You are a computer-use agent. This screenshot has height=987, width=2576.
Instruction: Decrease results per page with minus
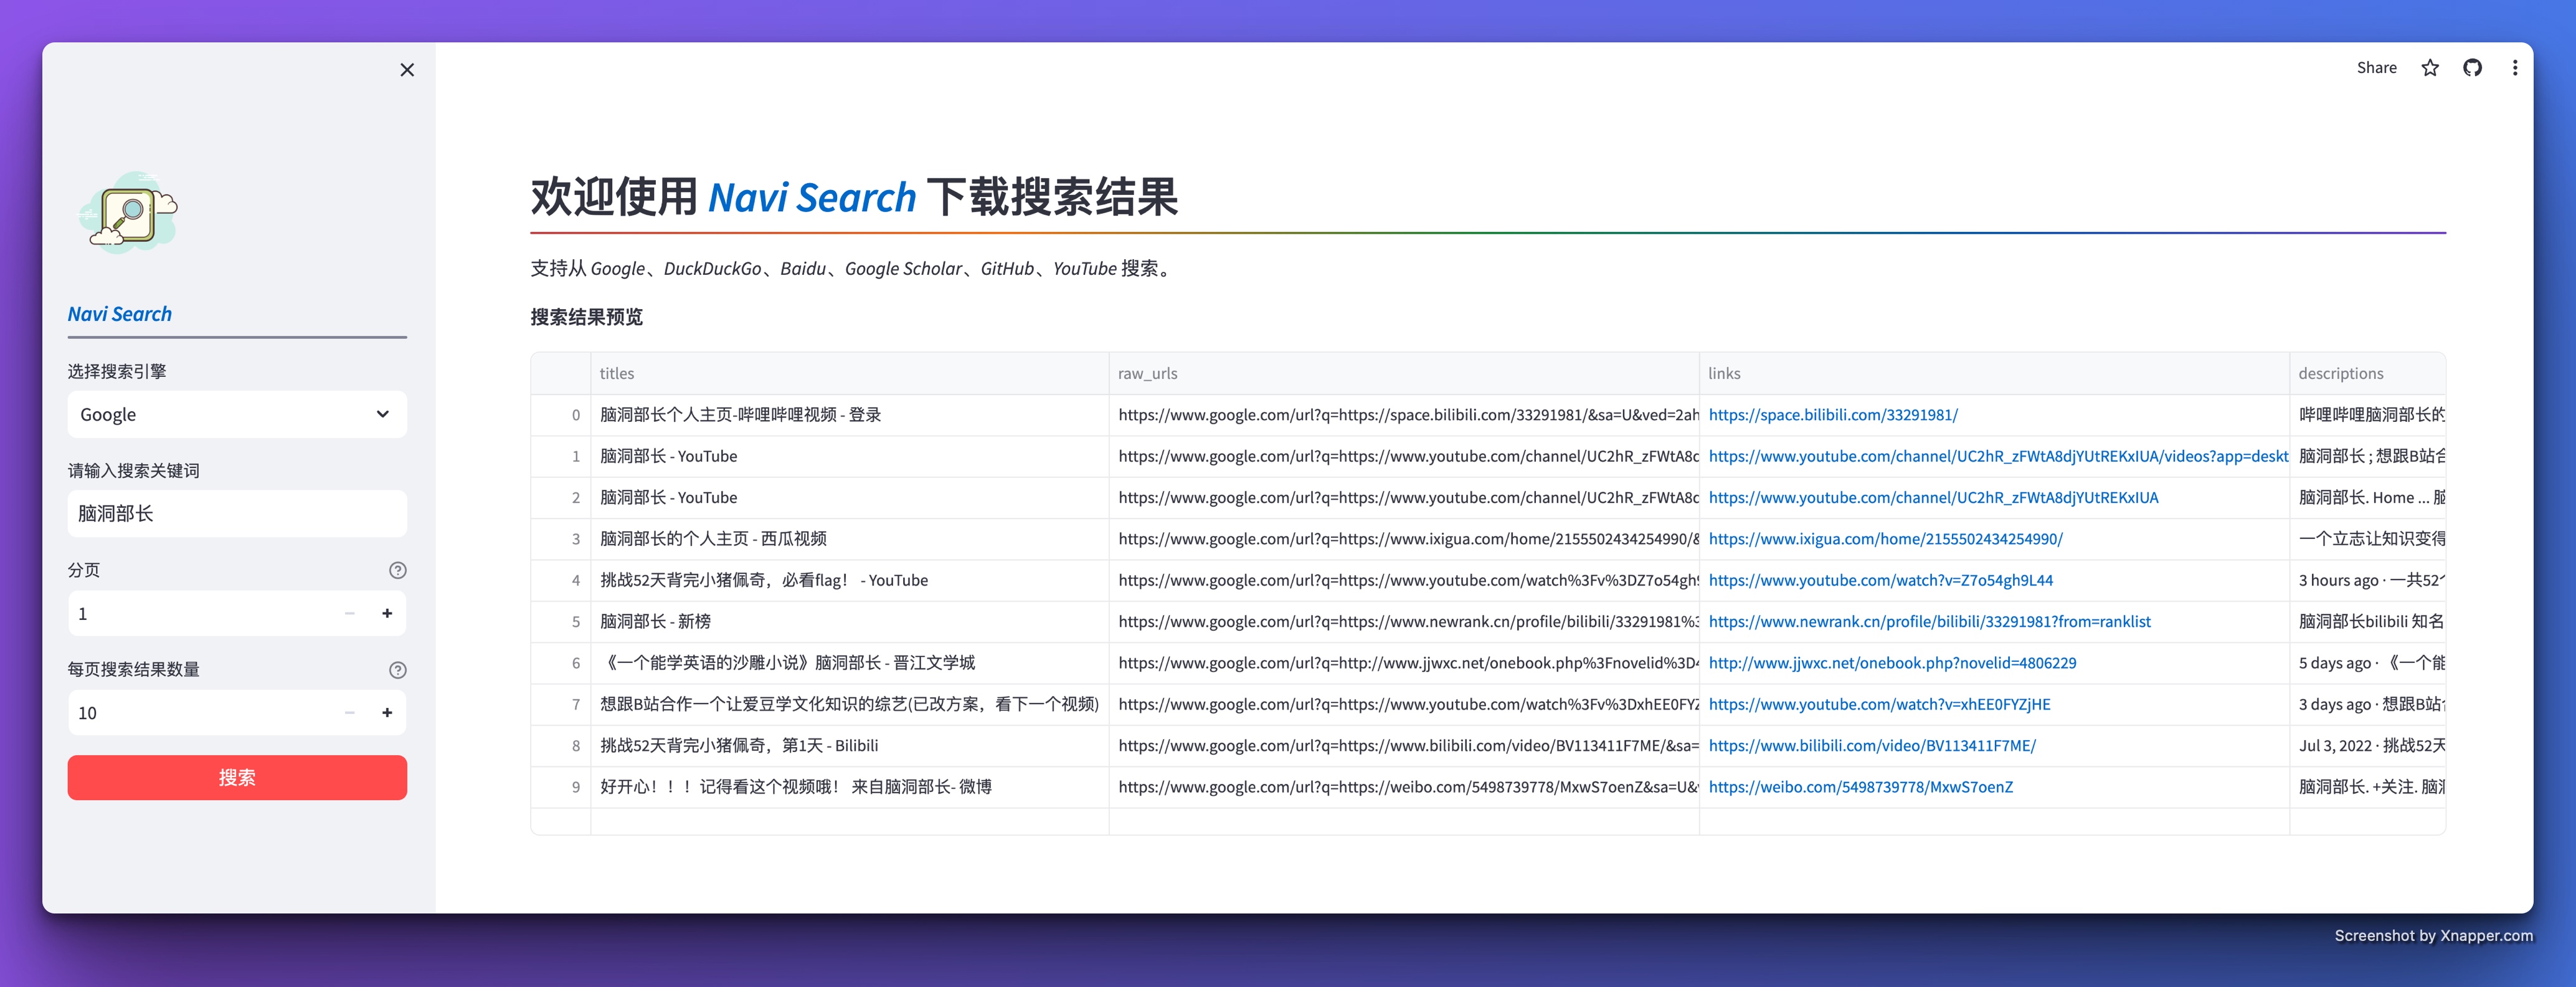tap(349, 713)
